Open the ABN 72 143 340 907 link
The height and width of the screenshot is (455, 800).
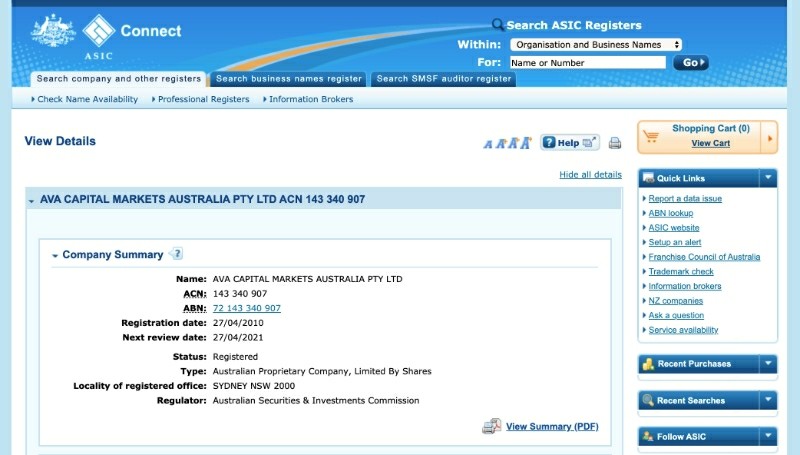[x=246, y=308]
